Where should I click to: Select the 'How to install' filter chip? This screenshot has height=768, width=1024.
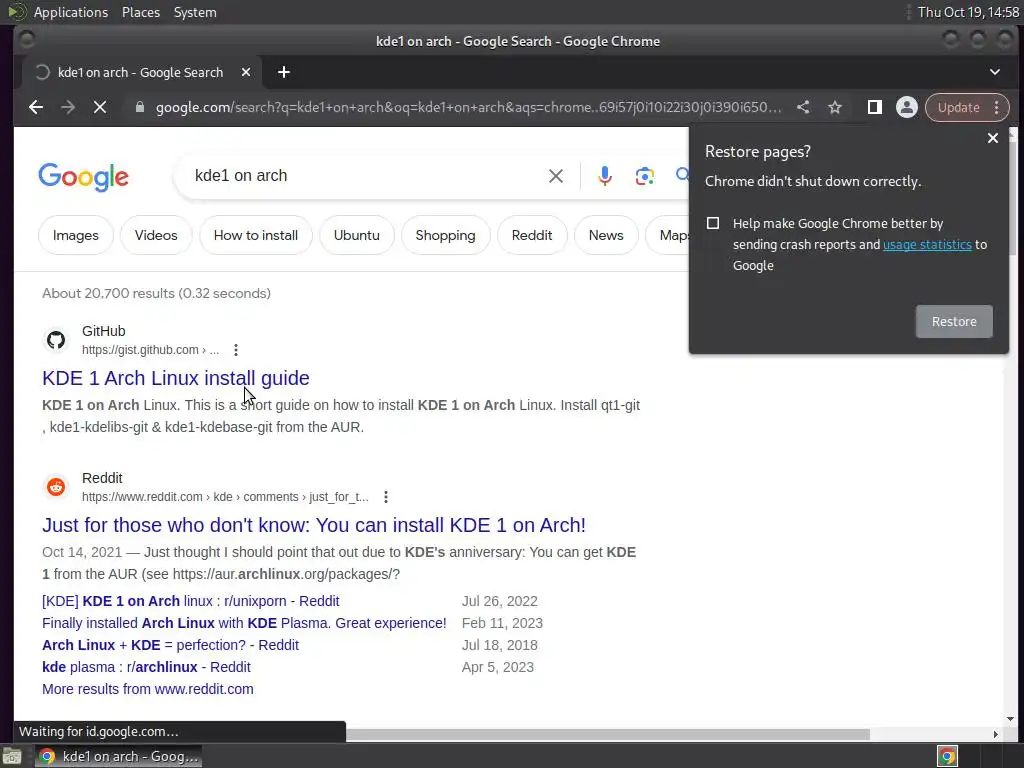256,235
